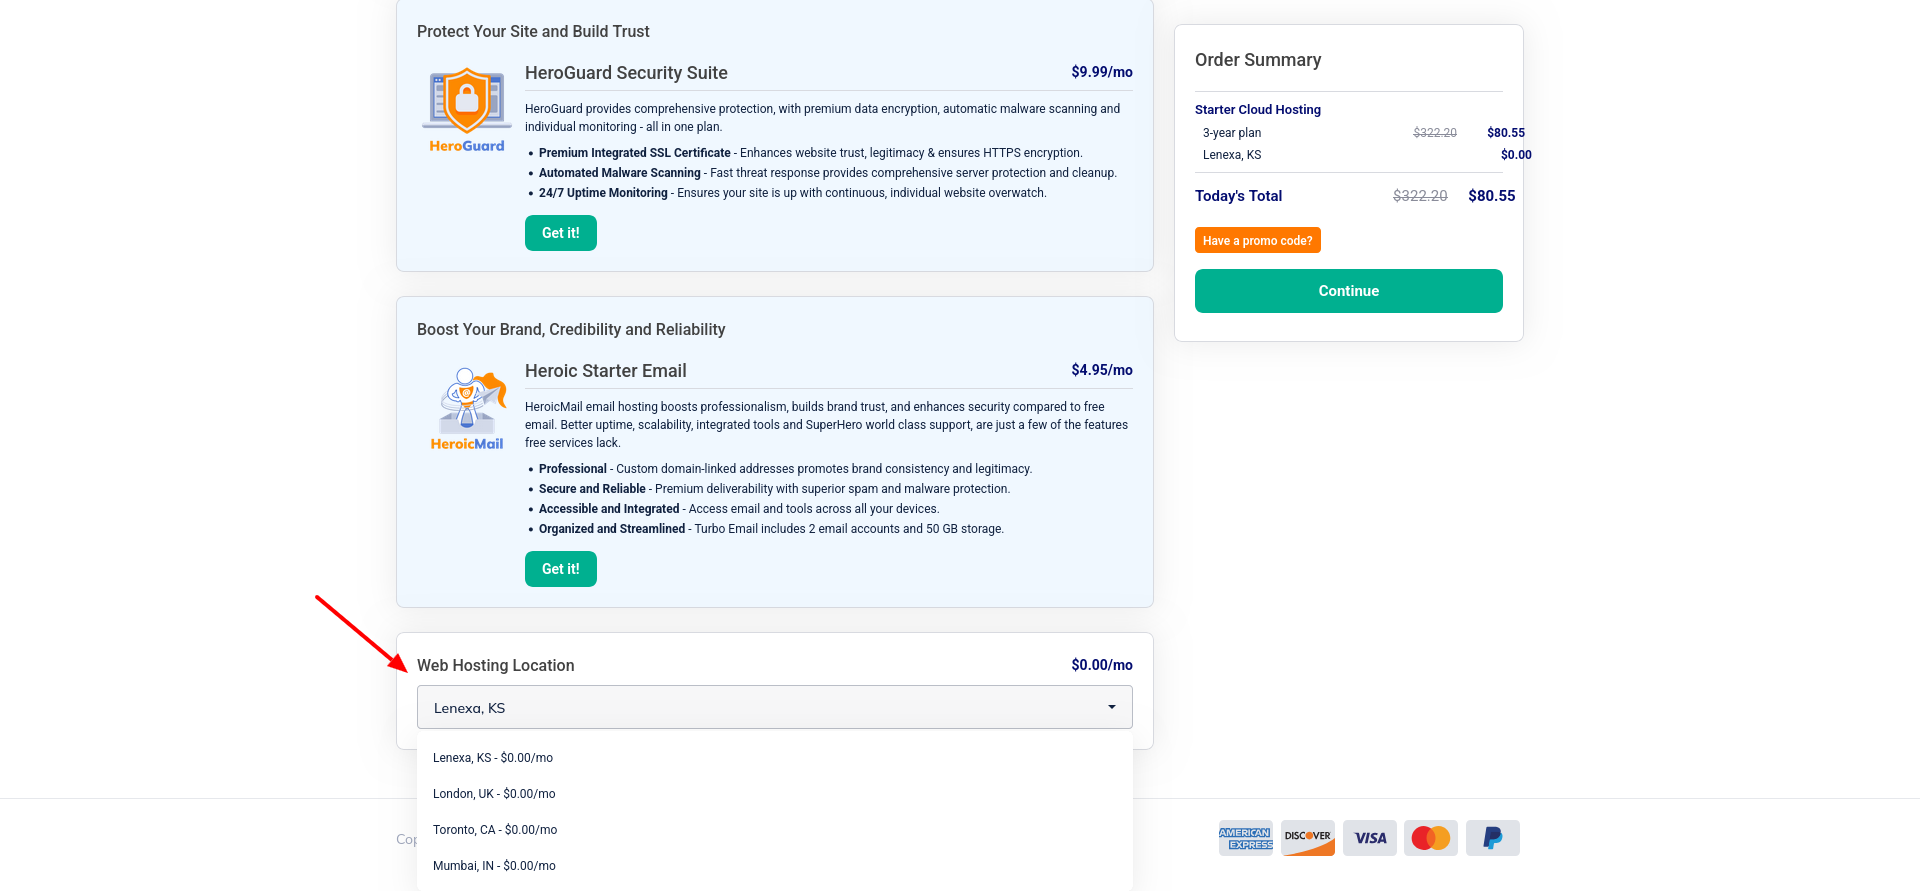The width and height of the screenshot is (1920, 891).
Task: Click the Starter Cloud Hosting label
Action: pyautogui.click(x=1258, y=110)
